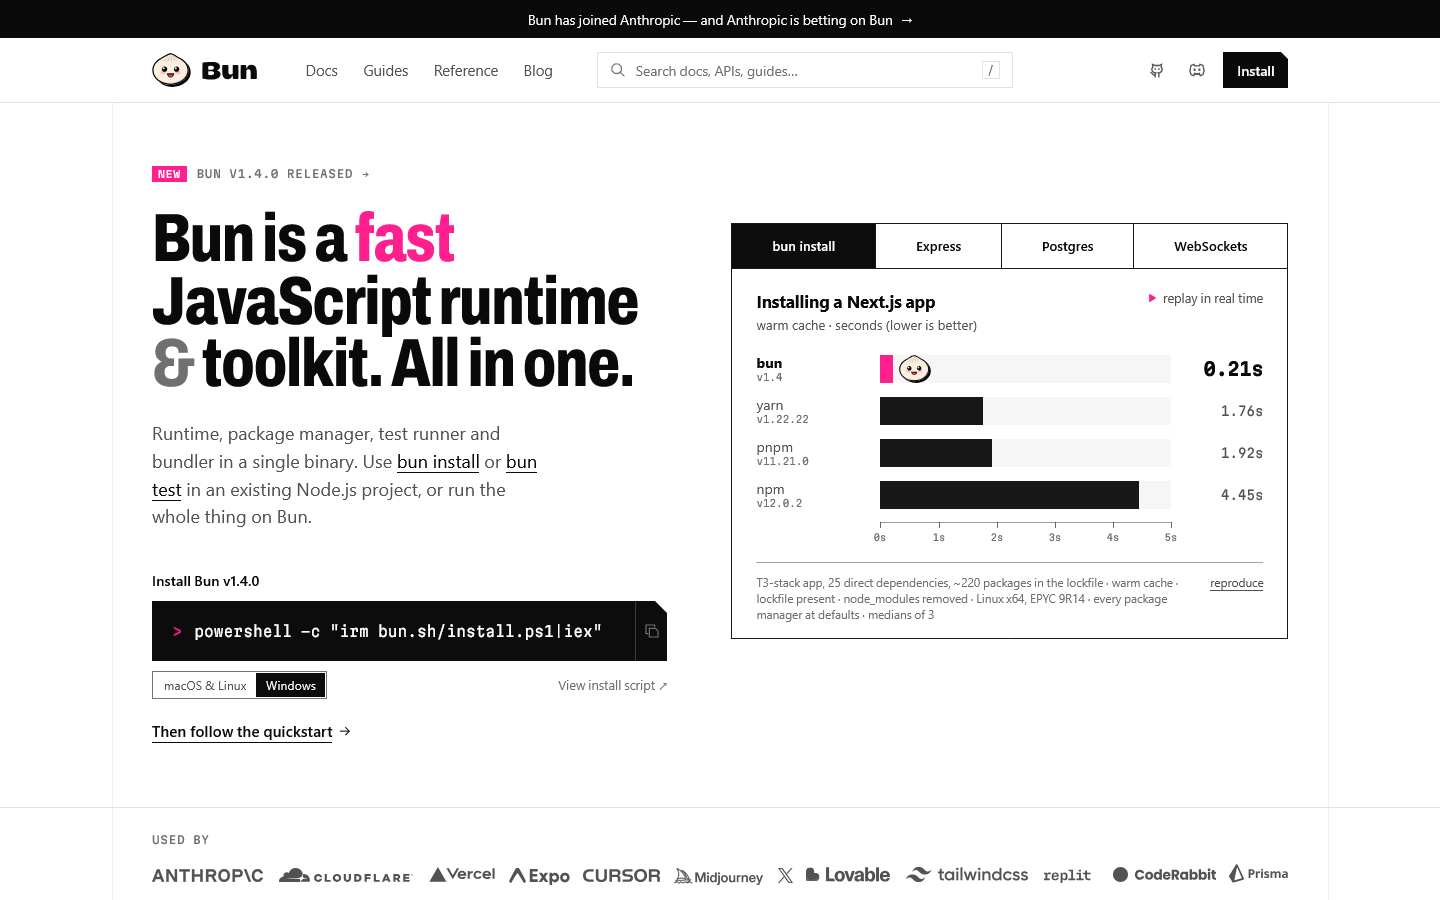Screen dimensions: 1440x900
Task: Open the Reference menu item
Action: (466, 71)
